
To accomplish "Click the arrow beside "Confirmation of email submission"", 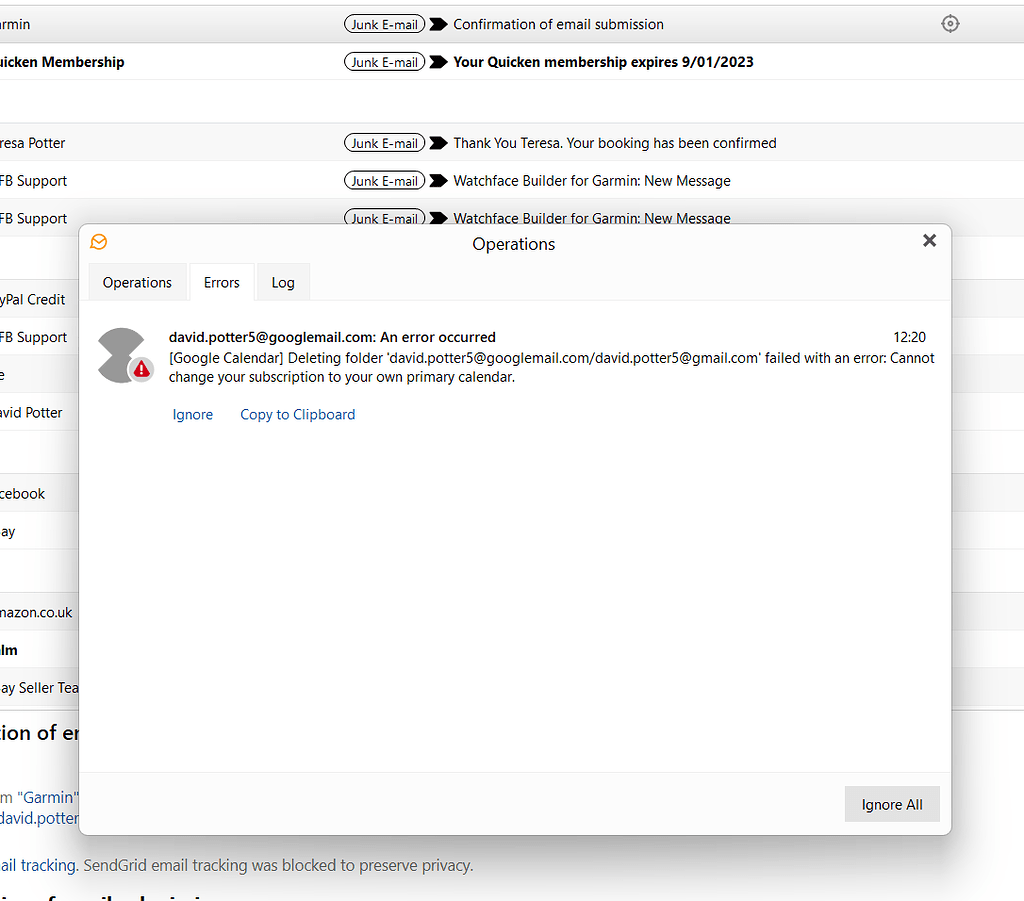I will 438,24.
